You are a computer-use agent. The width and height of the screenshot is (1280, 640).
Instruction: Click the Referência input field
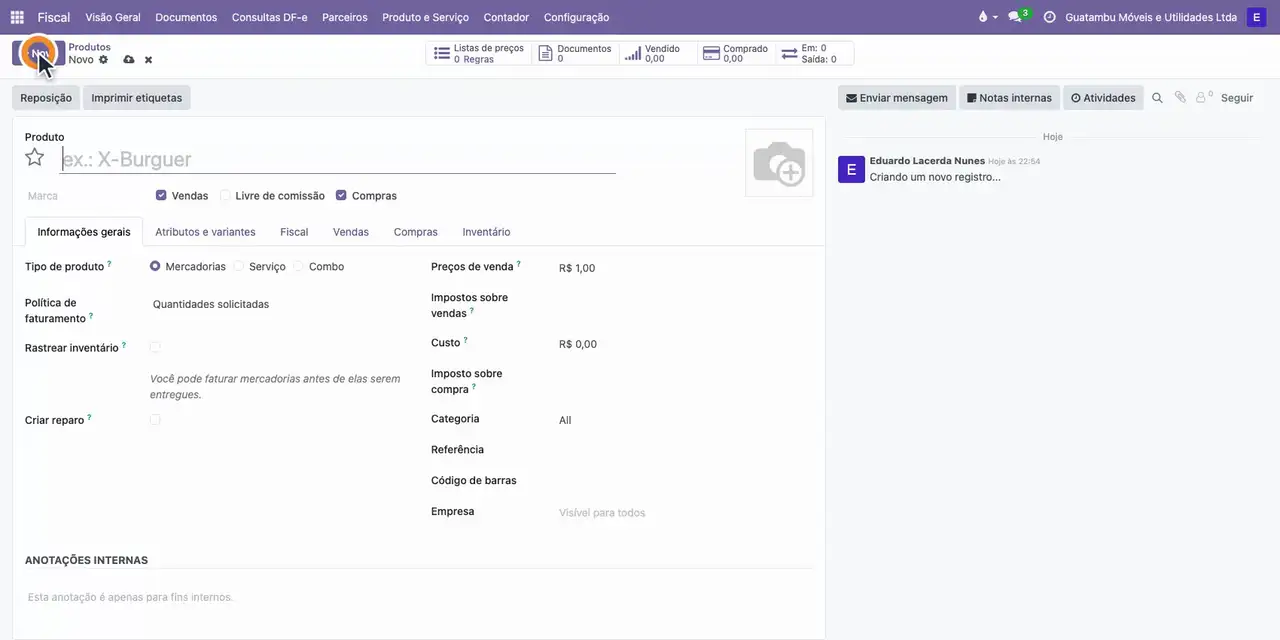tap(685, 450)
